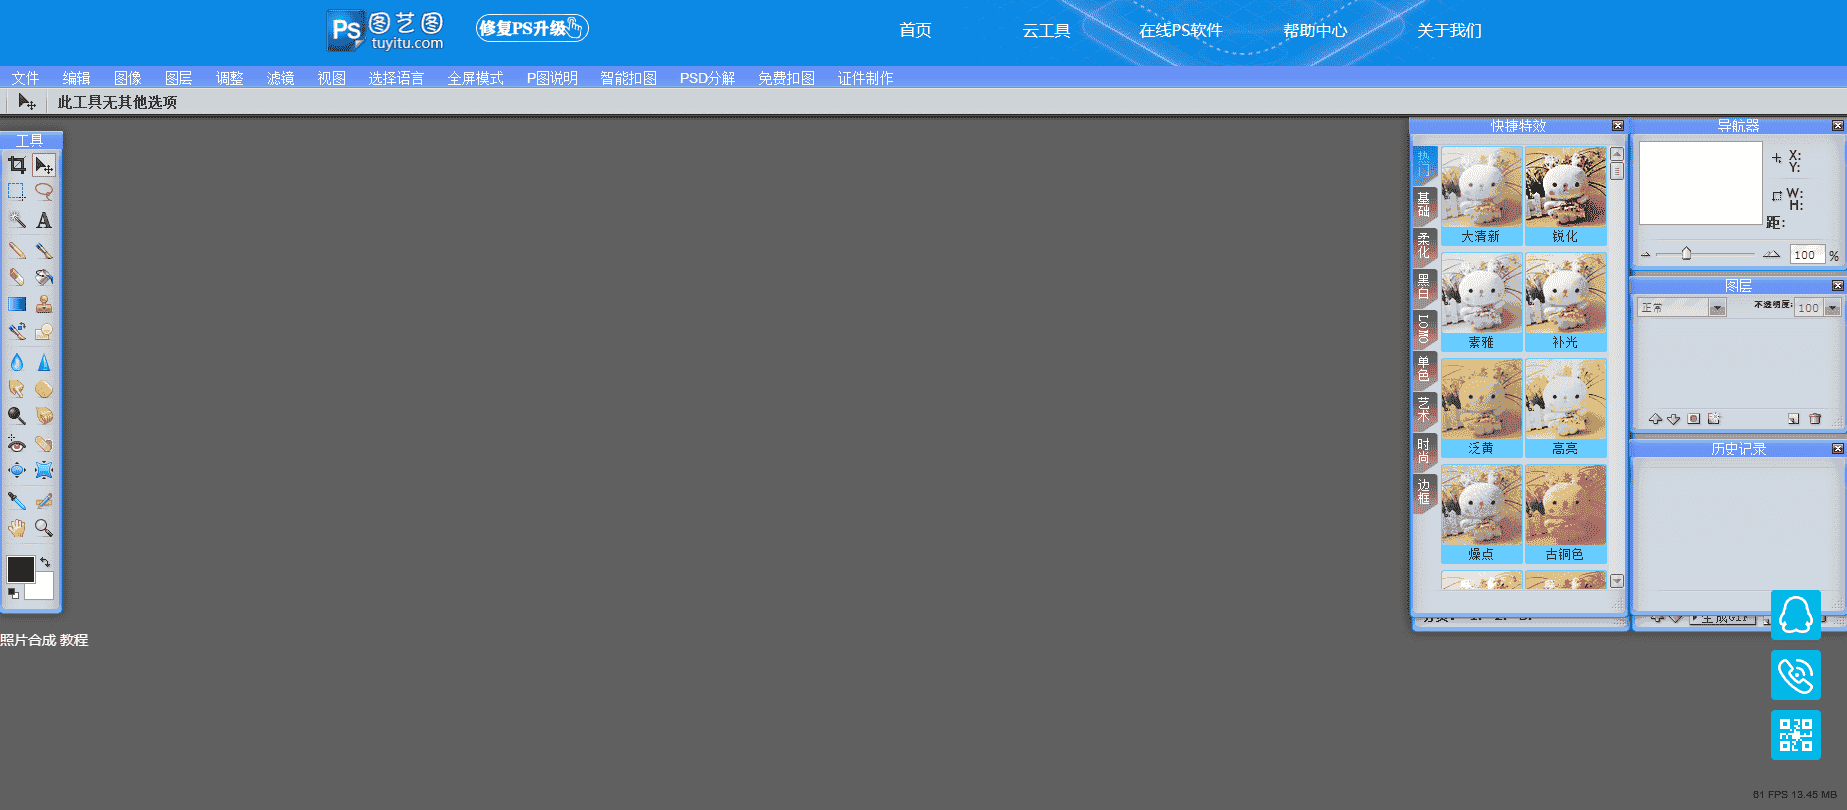Select the Spot Heal bandage tool
Viewport: 1847px width, 810px height.
[44, 443]
